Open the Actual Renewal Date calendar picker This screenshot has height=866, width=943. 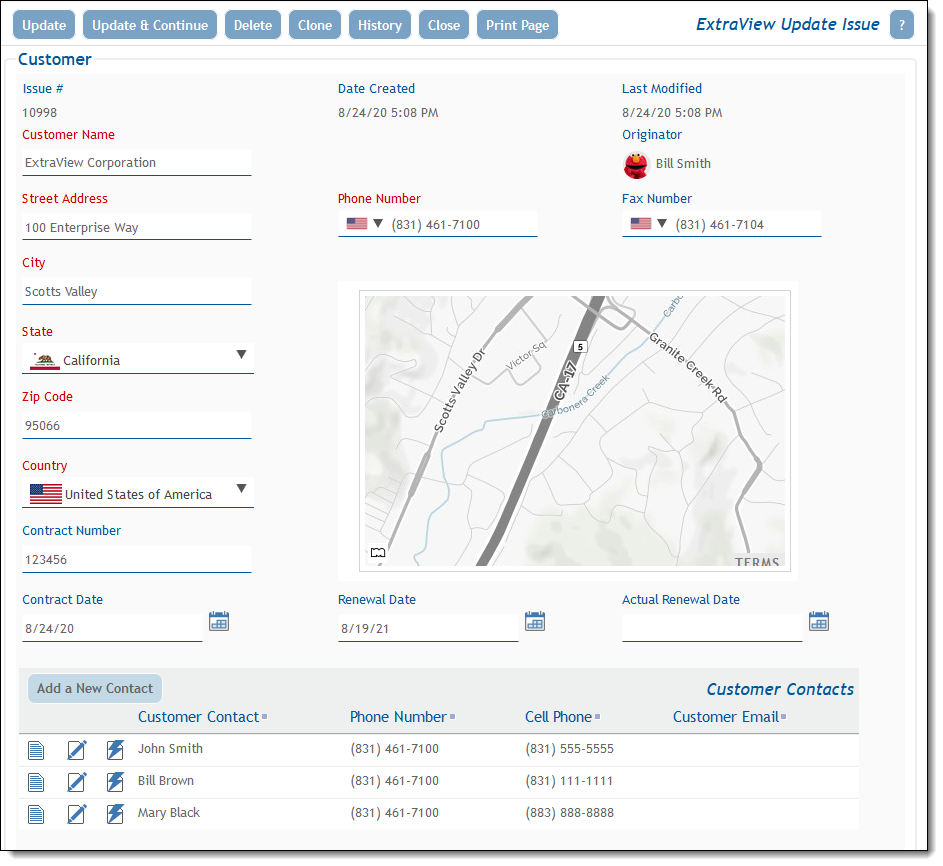[819, 621]
